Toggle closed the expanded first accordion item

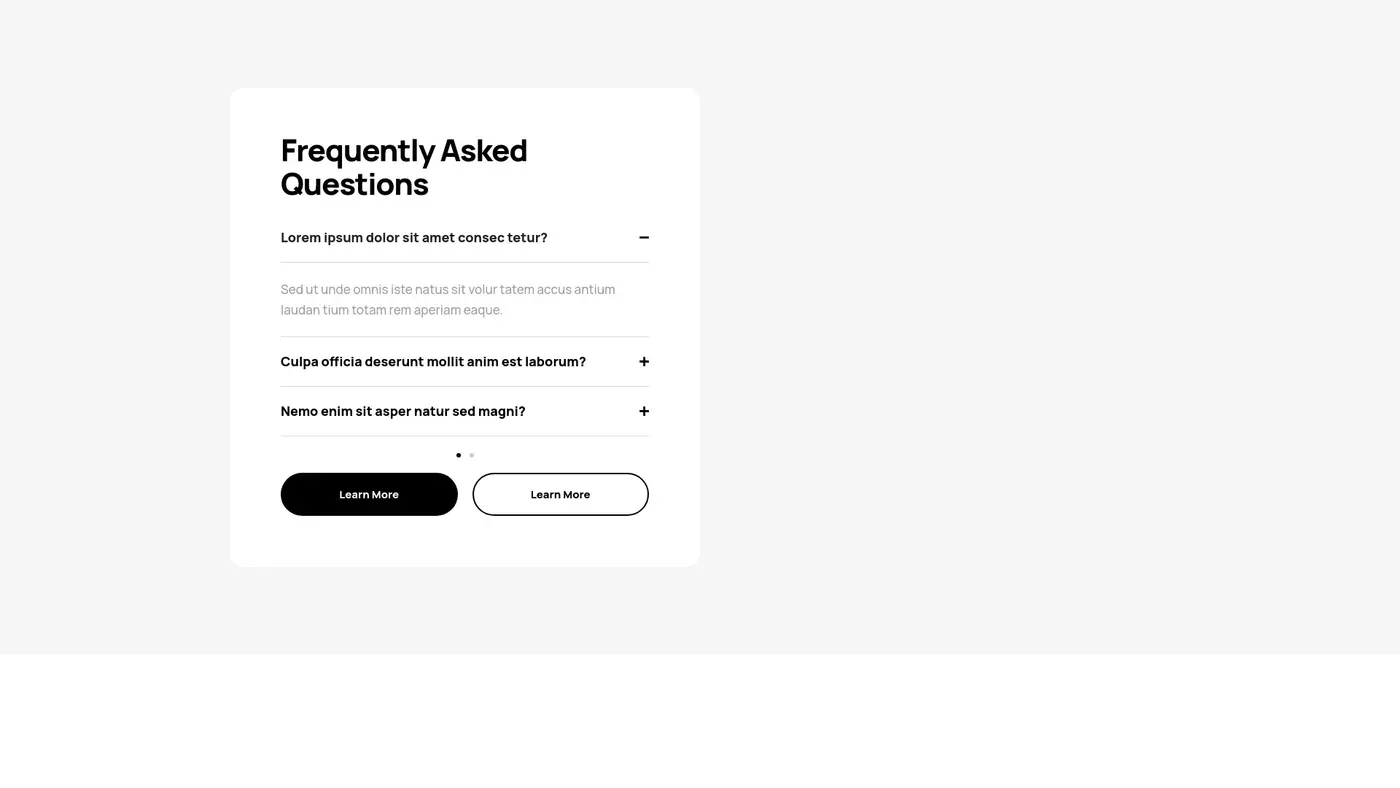point(644,237)
